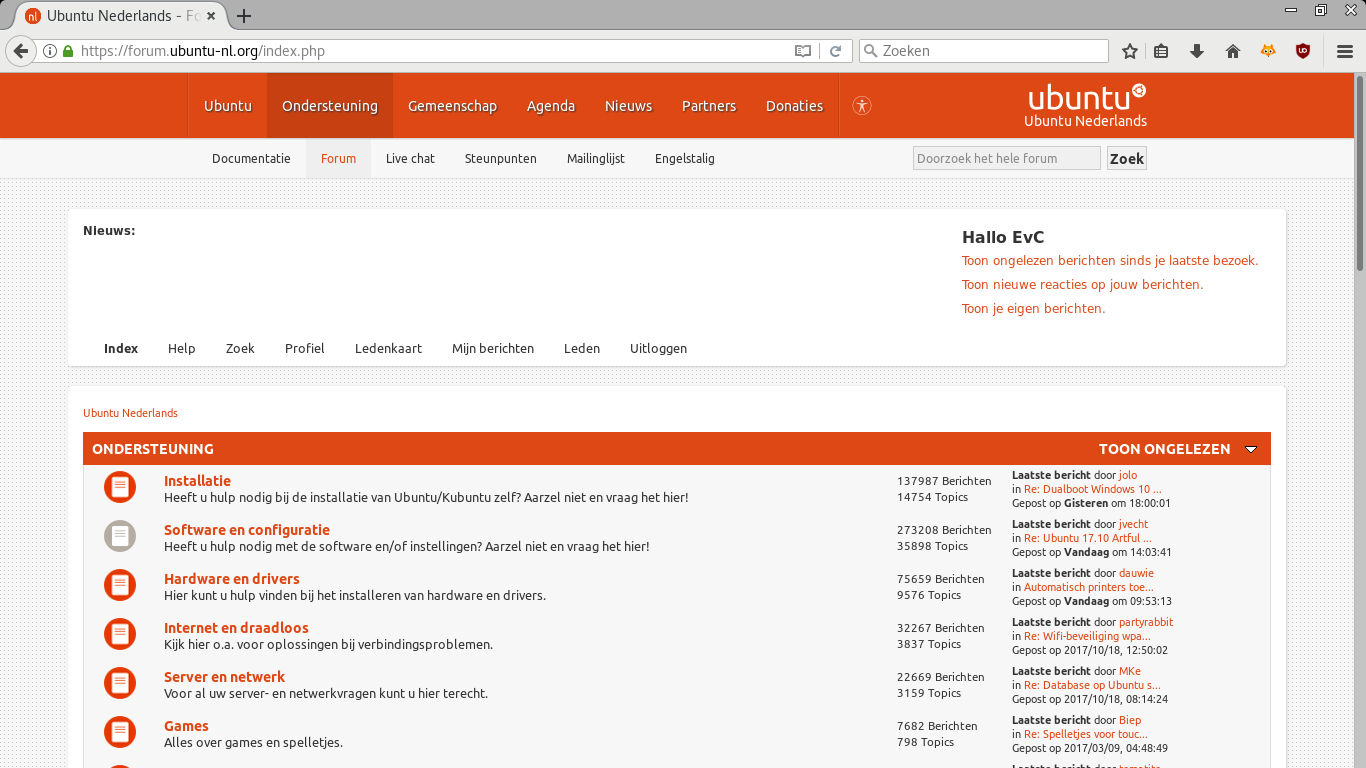Click Ubuntu Nederlands breadcrumb link
Viewport: 1366px width, 768px height.
[x=130, y=413]
